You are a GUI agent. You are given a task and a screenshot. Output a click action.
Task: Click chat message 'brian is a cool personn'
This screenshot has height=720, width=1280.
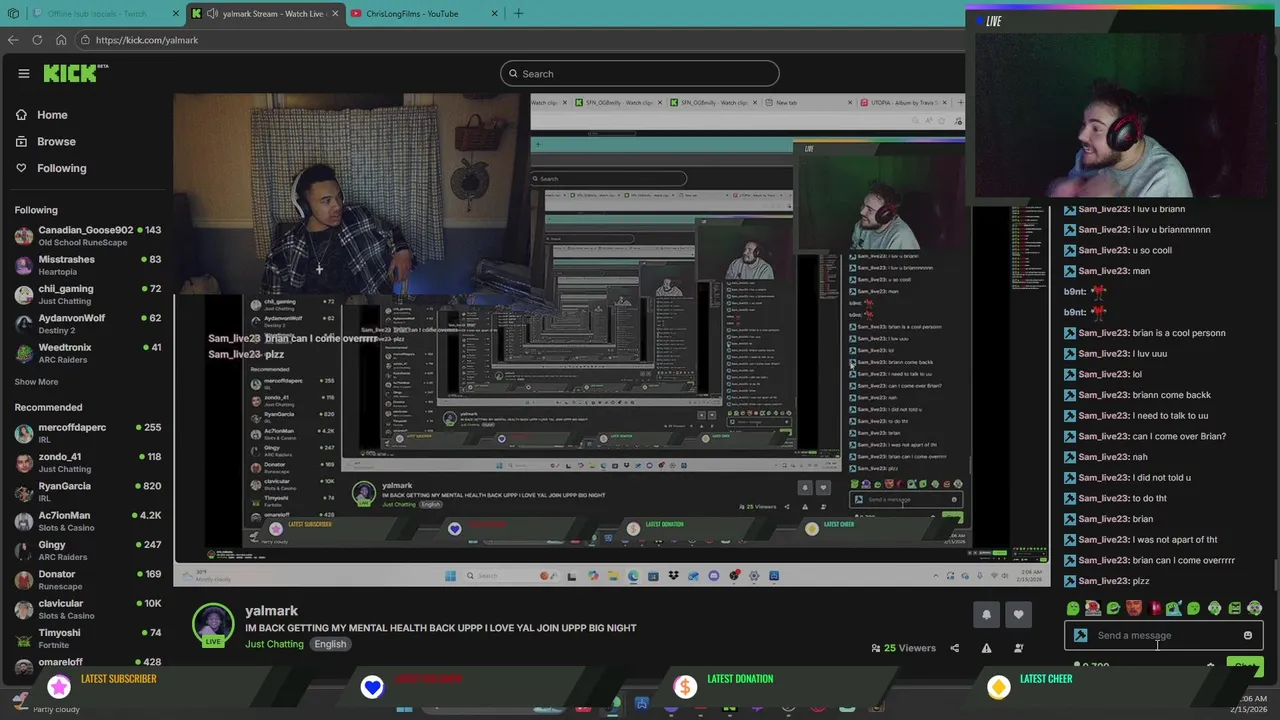[x=1179, y=333]
